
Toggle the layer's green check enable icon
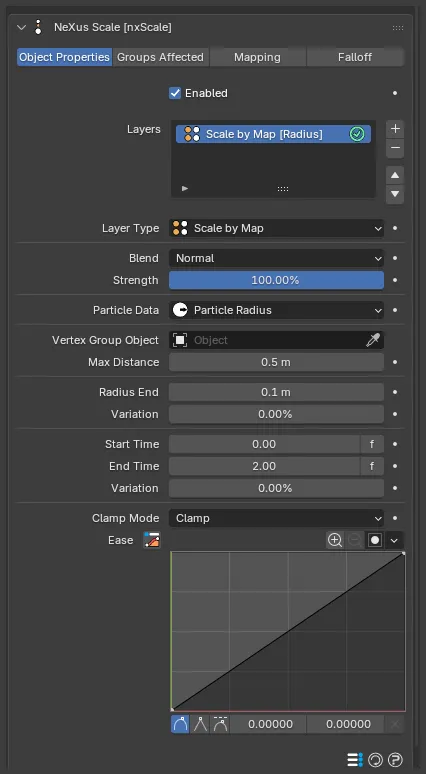356,134
